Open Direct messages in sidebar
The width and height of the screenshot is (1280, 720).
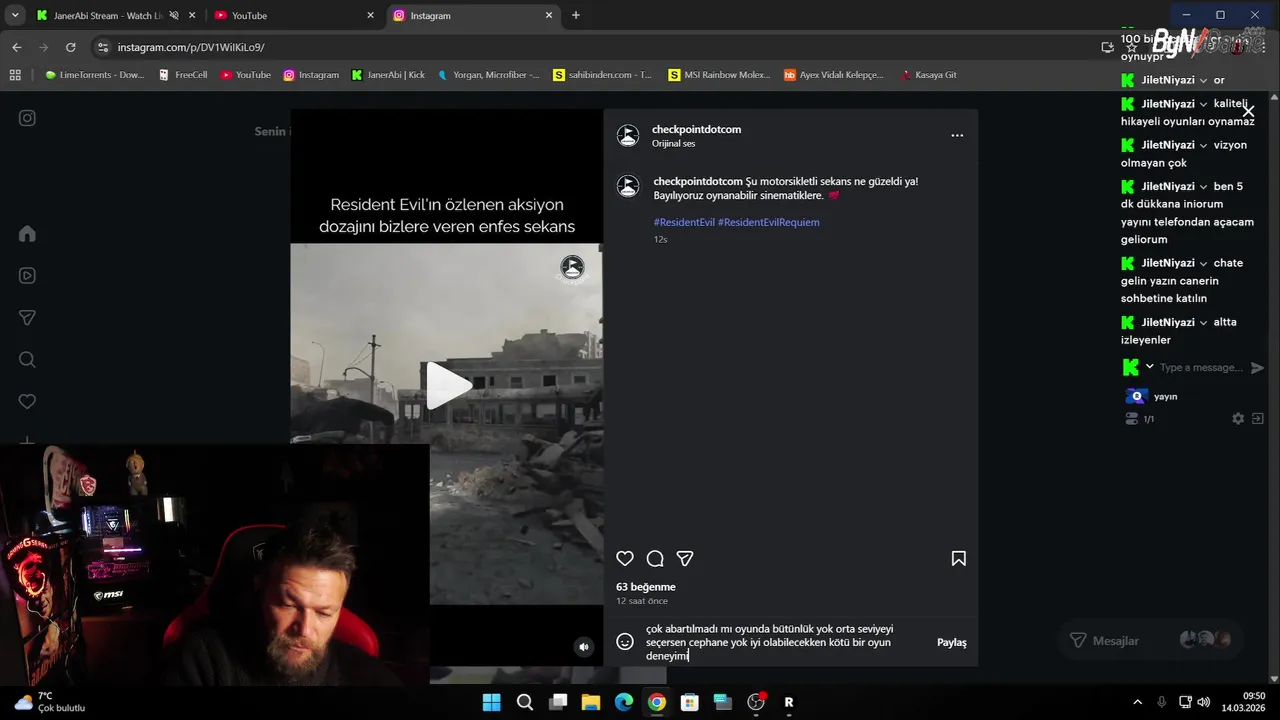[x=27, y=318]
